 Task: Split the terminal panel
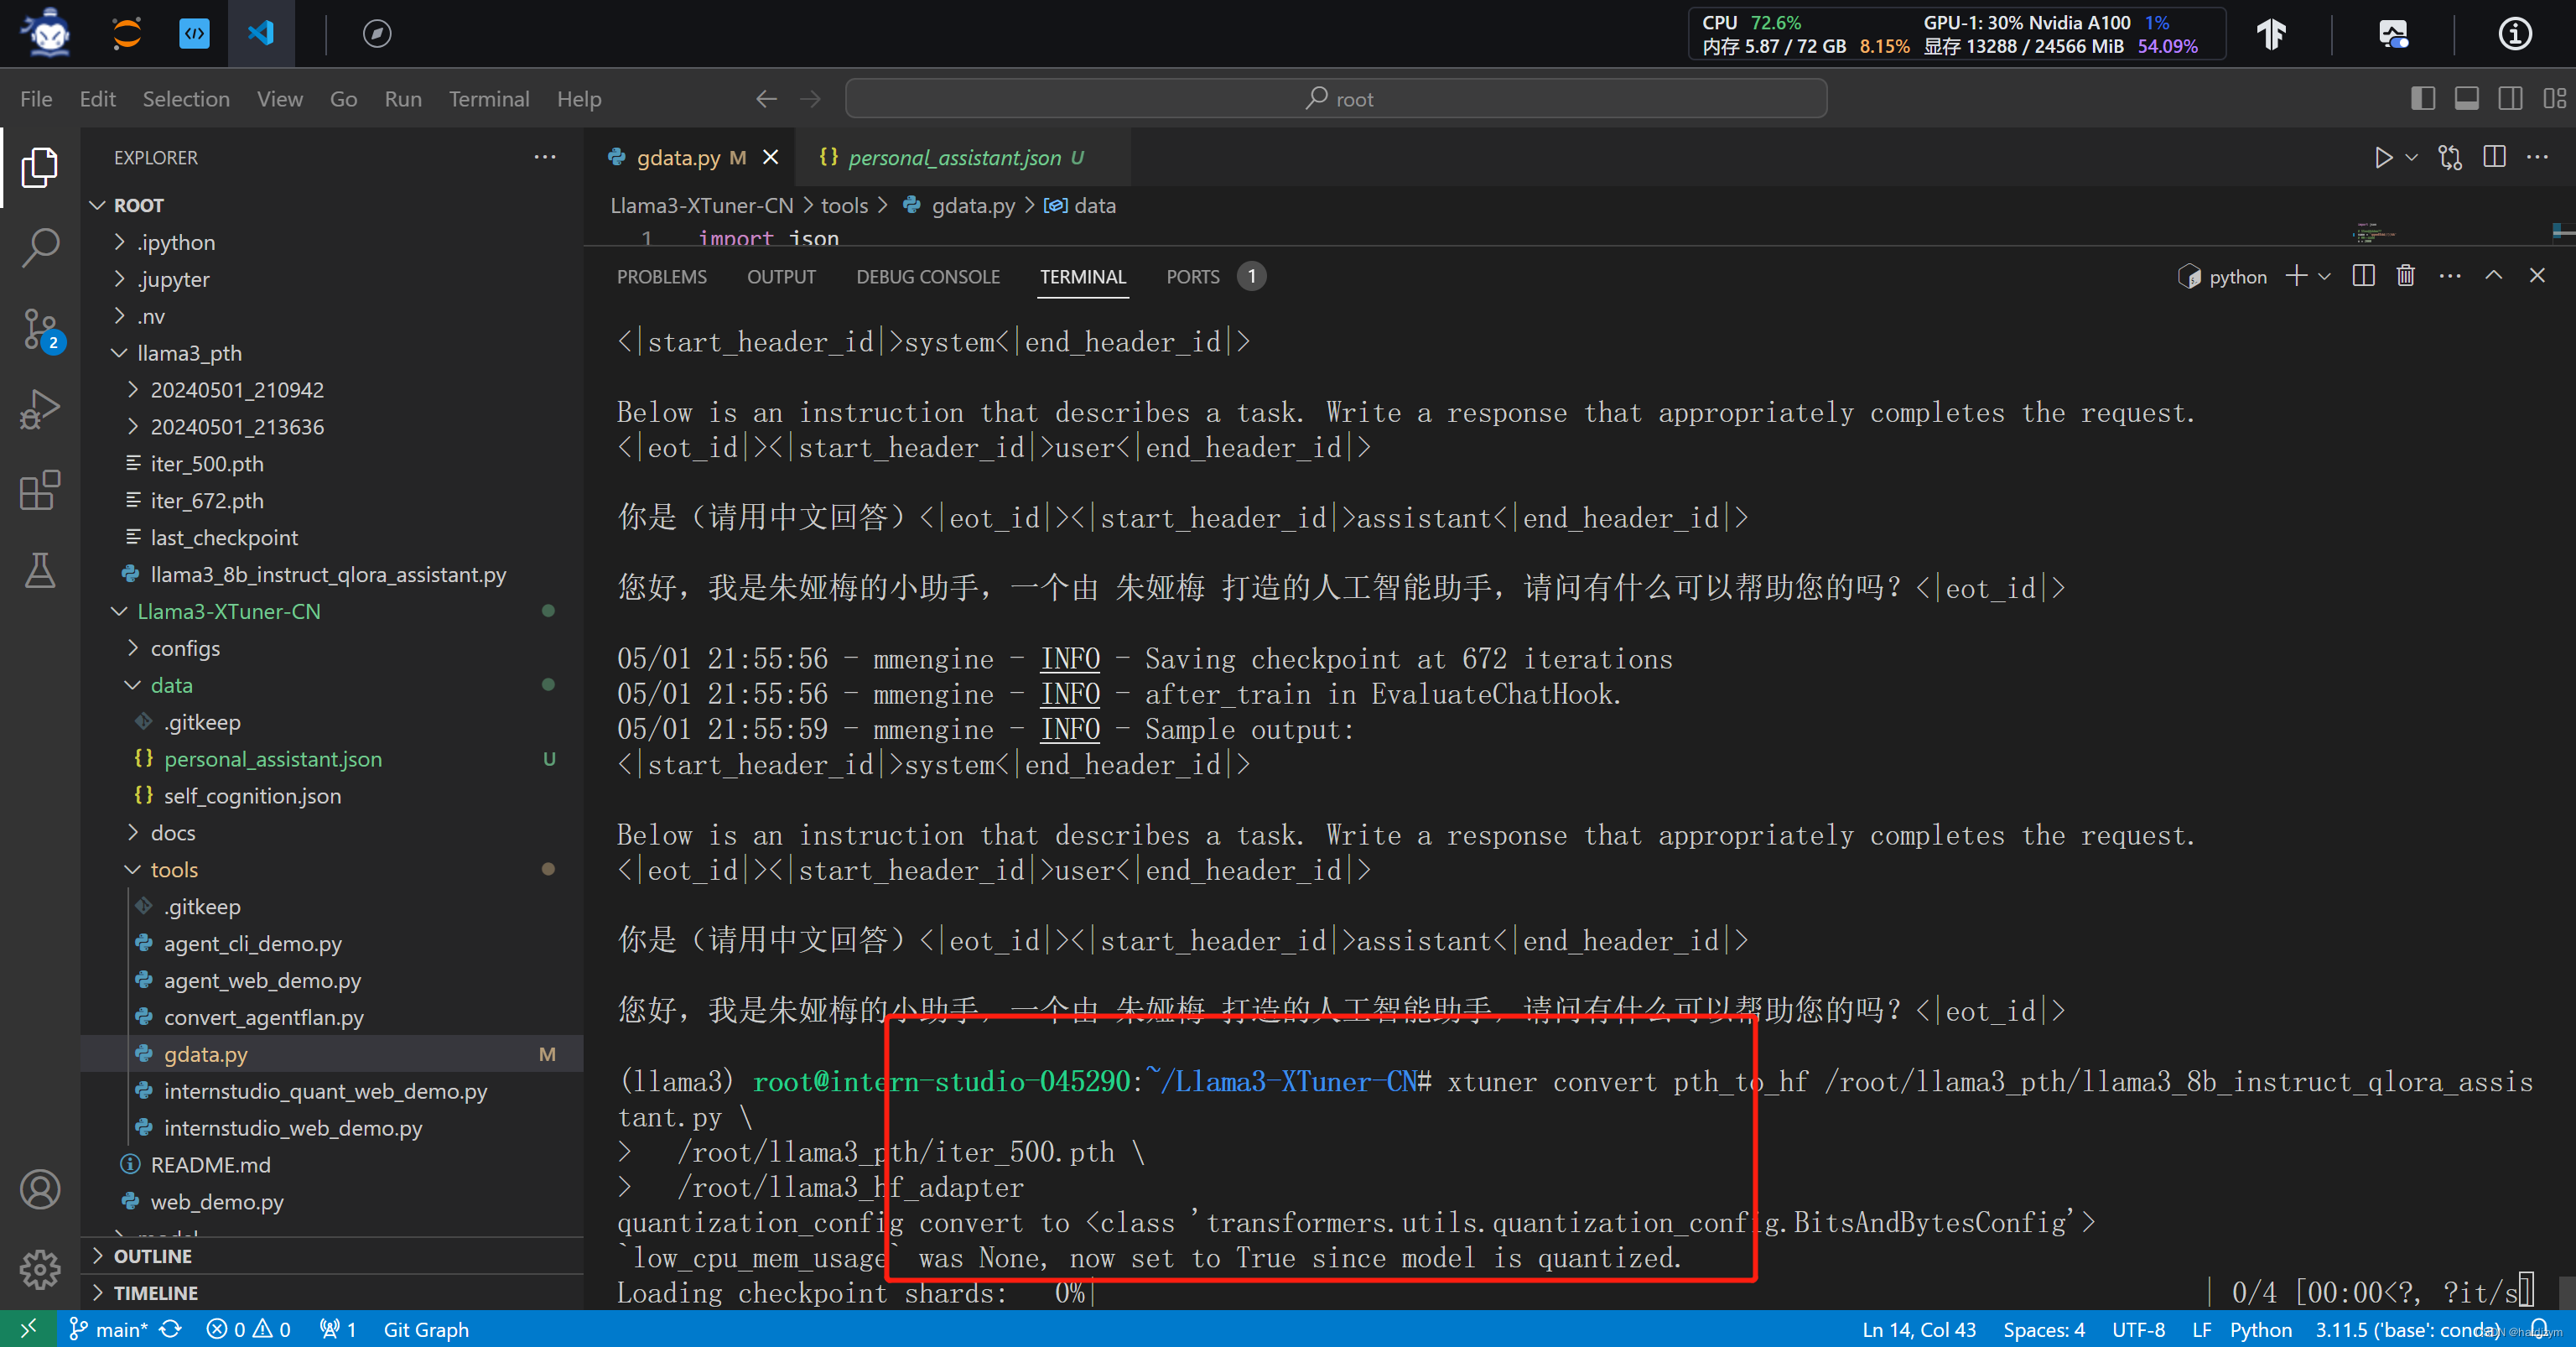click(2364, 275)
